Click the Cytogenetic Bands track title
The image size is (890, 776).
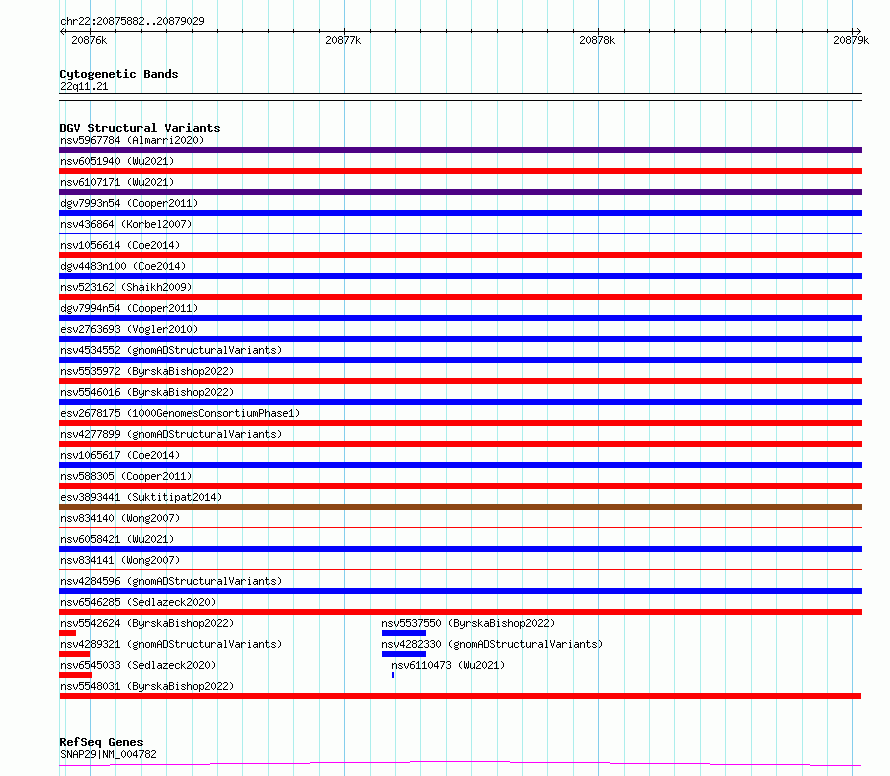tap(119, 74)
